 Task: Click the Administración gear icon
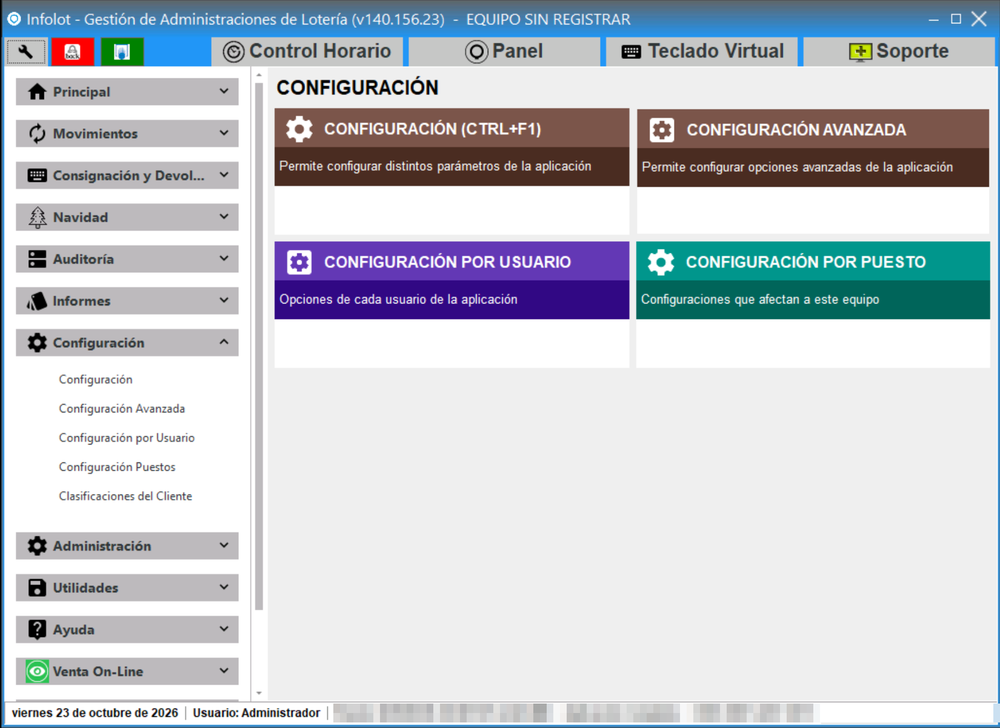click(x=37, y=546)
